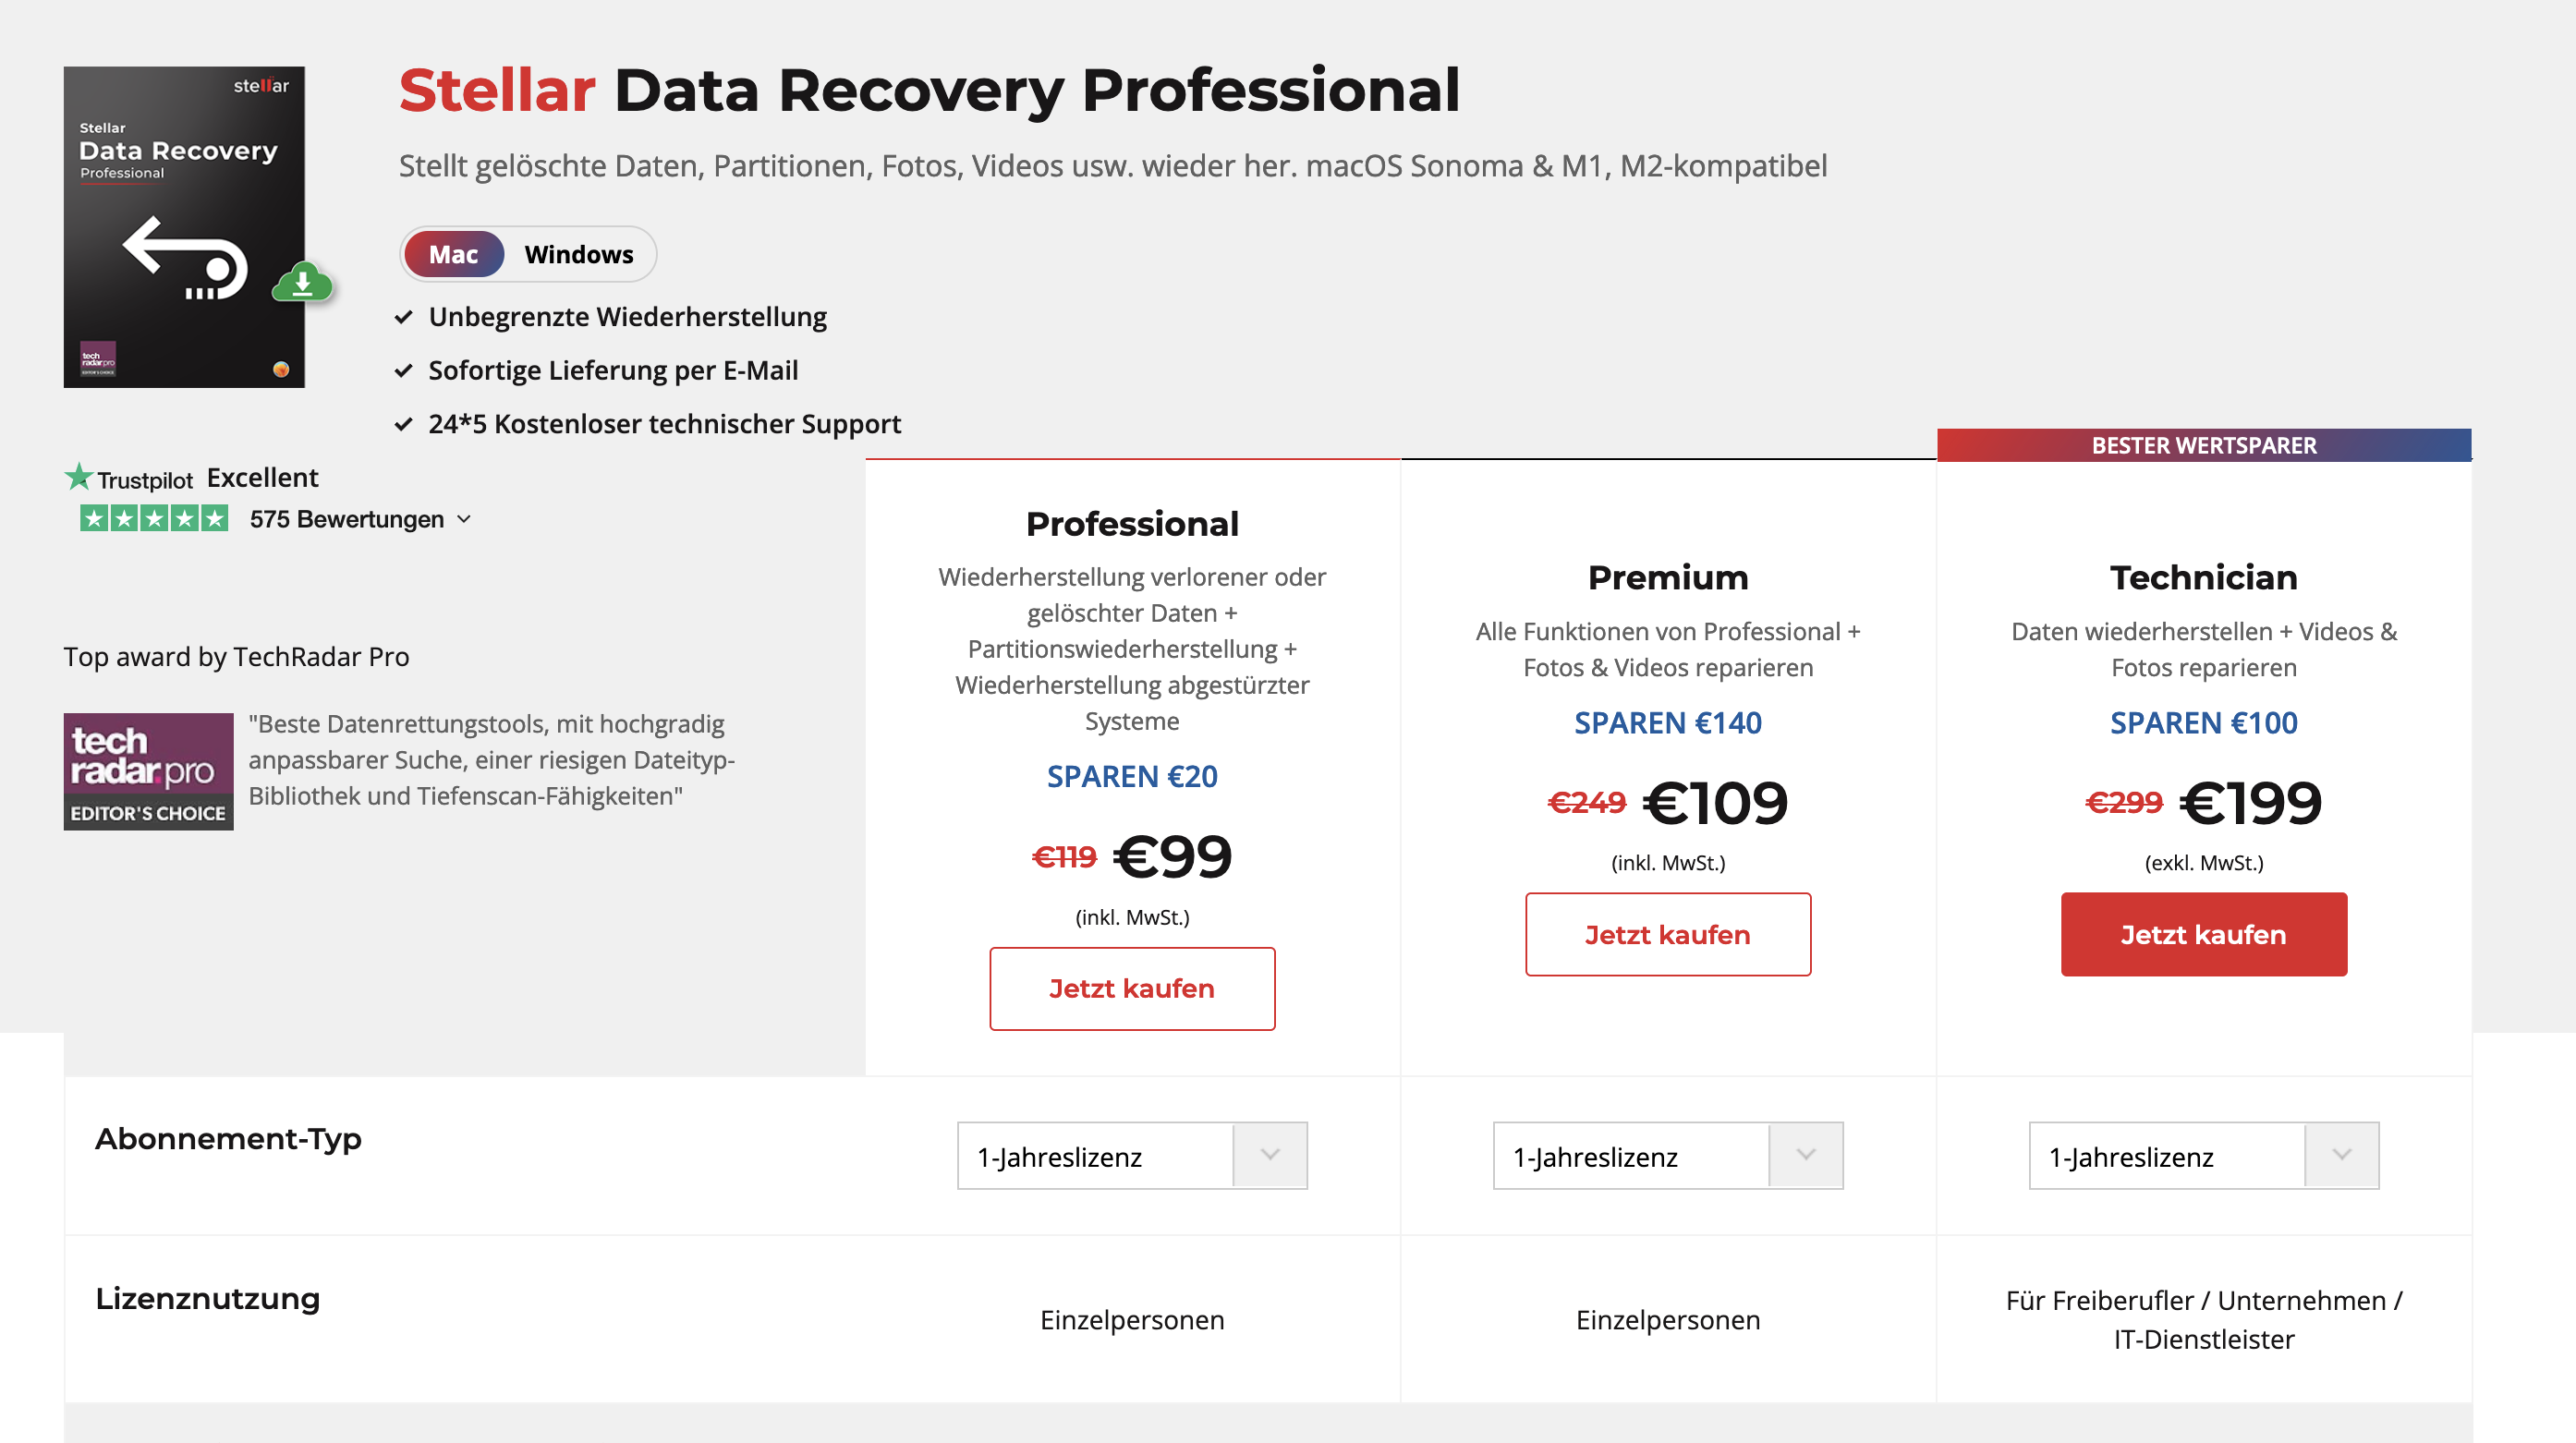Buy the Professional plan with Jetzt kaufen
Viewport: 2576px width, 1443px height.
(x=1132, y=988)
